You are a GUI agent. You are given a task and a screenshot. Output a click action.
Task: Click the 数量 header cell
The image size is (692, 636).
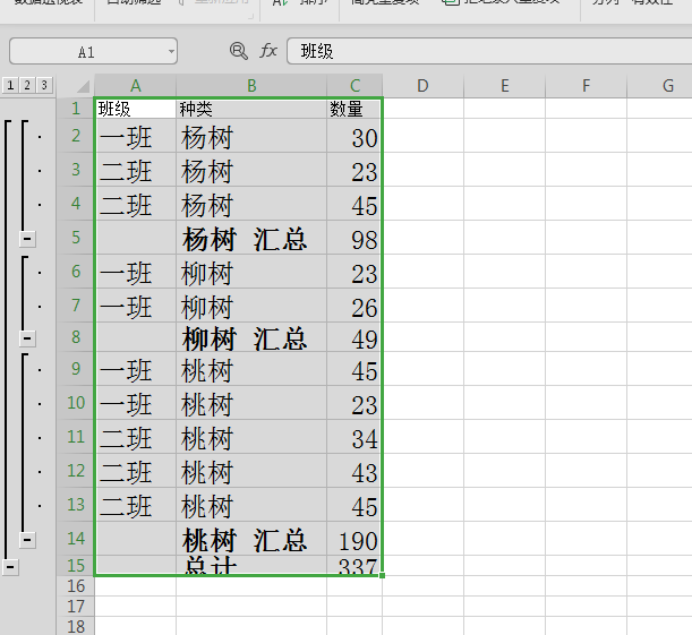coord(354,109)
